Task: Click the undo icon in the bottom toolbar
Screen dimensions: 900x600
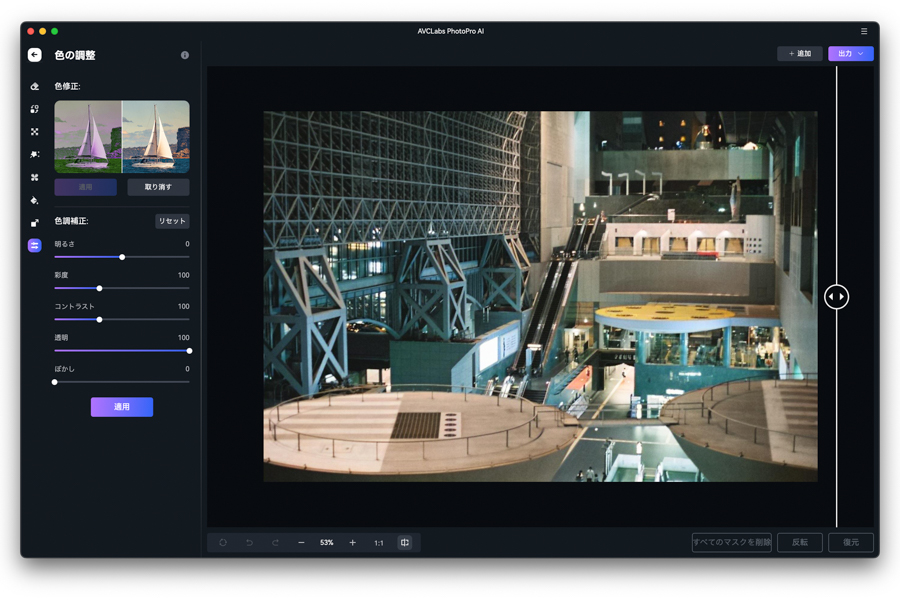Action: (249, 542)
